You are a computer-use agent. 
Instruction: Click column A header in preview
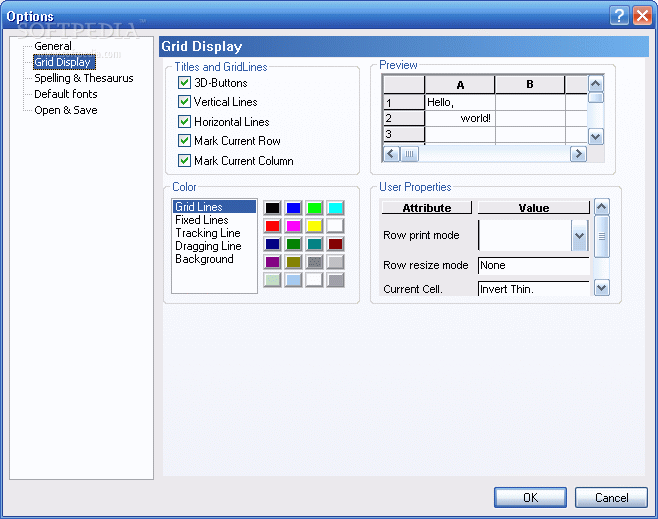click(x=460, y=84)
